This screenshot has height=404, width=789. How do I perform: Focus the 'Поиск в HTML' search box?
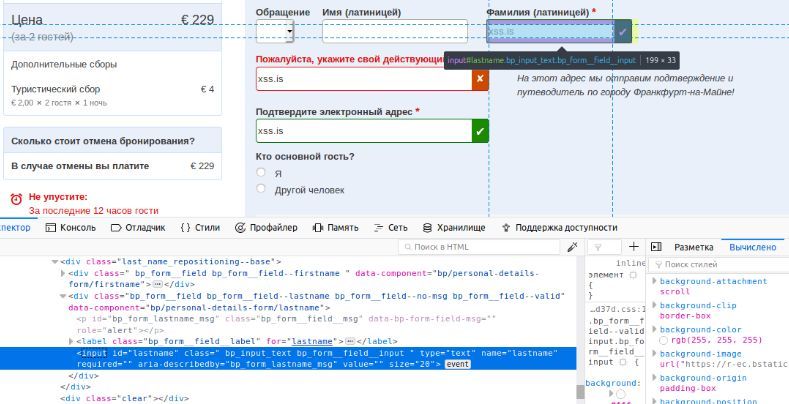pyautogui.click(x=479, y=247)
